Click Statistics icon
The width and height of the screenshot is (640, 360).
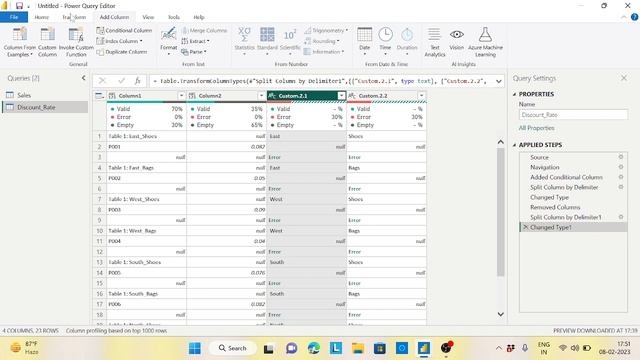pyautogui.click(x=244, y=35)
